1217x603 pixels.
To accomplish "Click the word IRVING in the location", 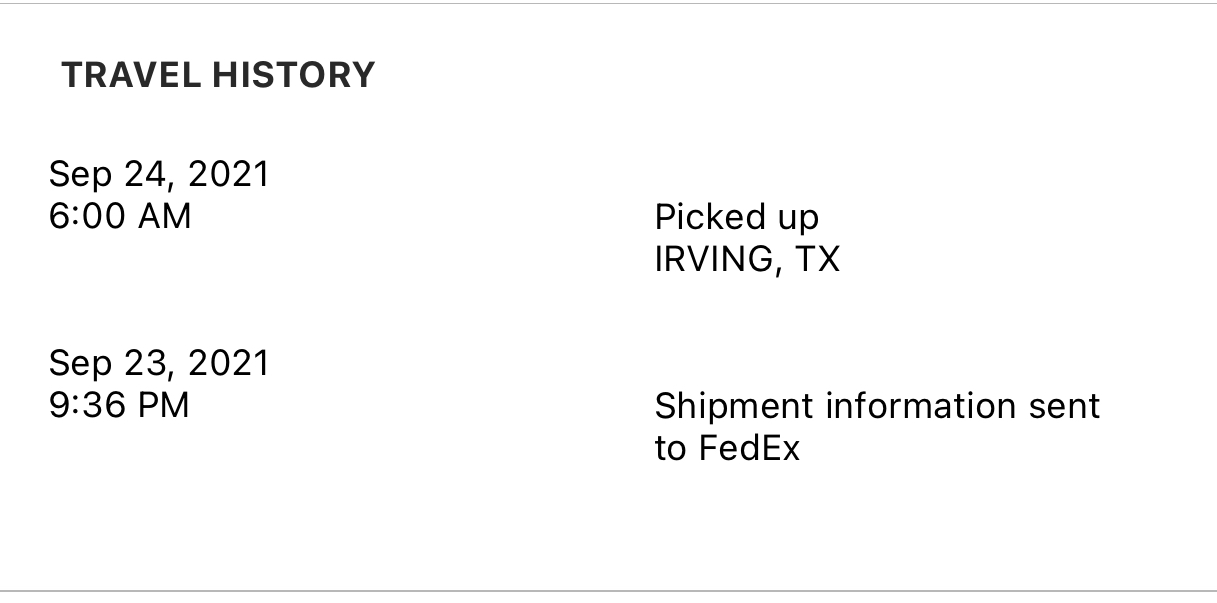I will pos(713,259).
